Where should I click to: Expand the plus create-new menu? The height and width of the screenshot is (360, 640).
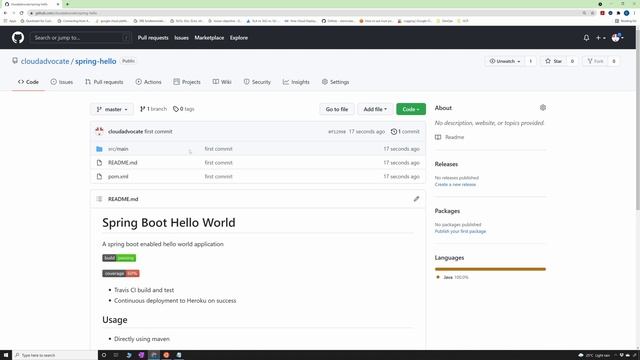(x=600, y=38)
